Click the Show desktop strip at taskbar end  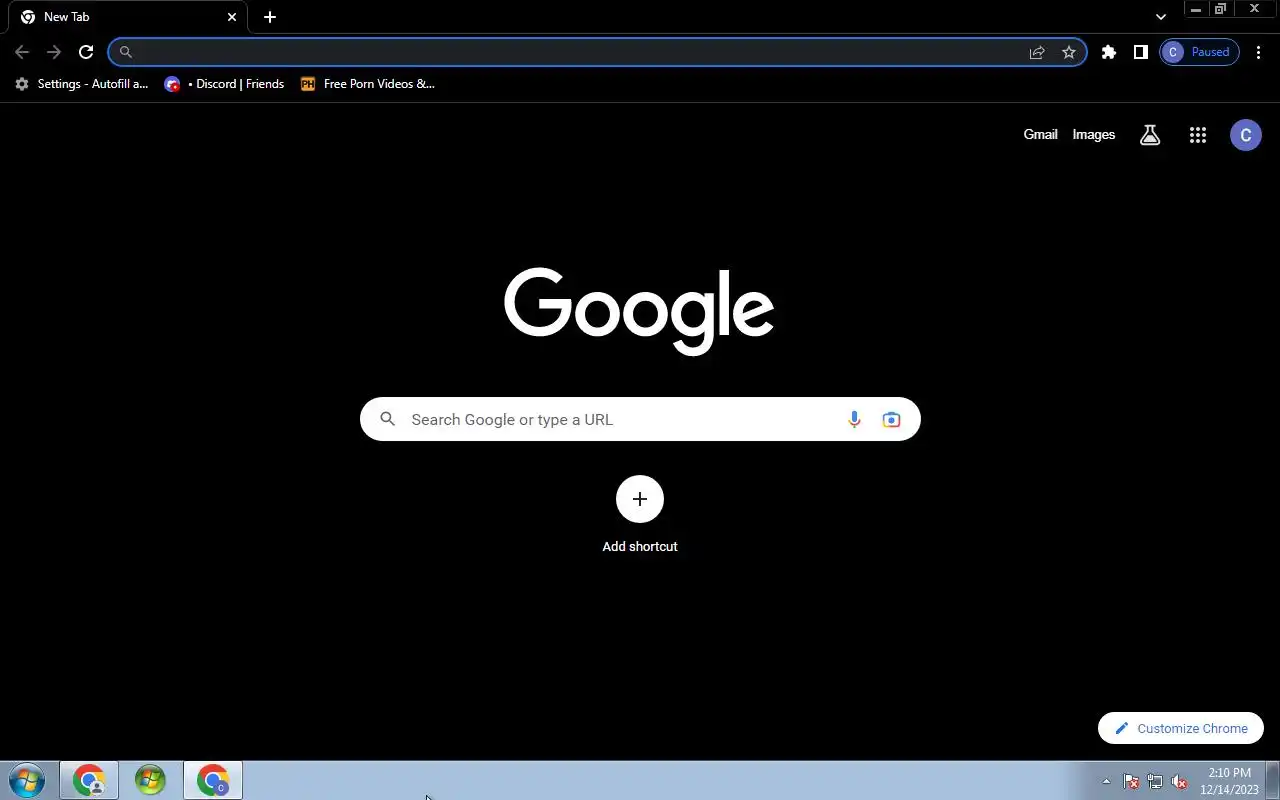(1273, 780)
